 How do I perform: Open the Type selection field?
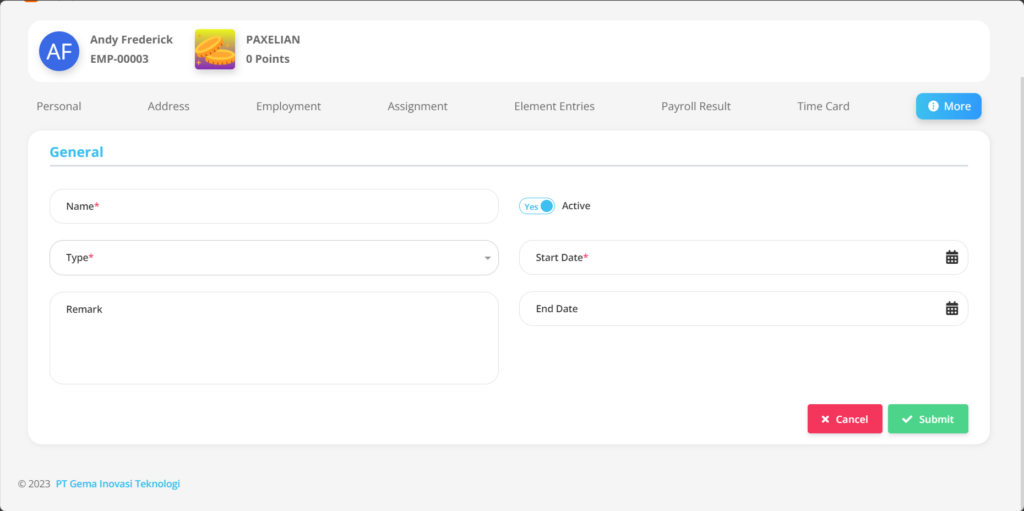coord(274,257)
